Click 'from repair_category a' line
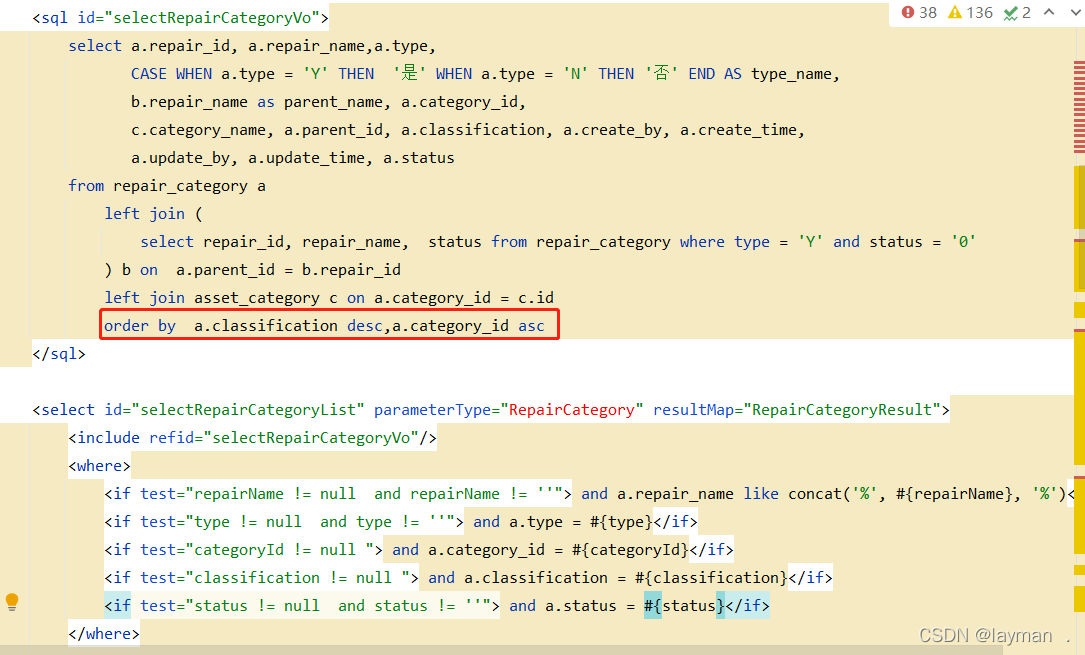 pyautogui.click(x=167, y=186)
